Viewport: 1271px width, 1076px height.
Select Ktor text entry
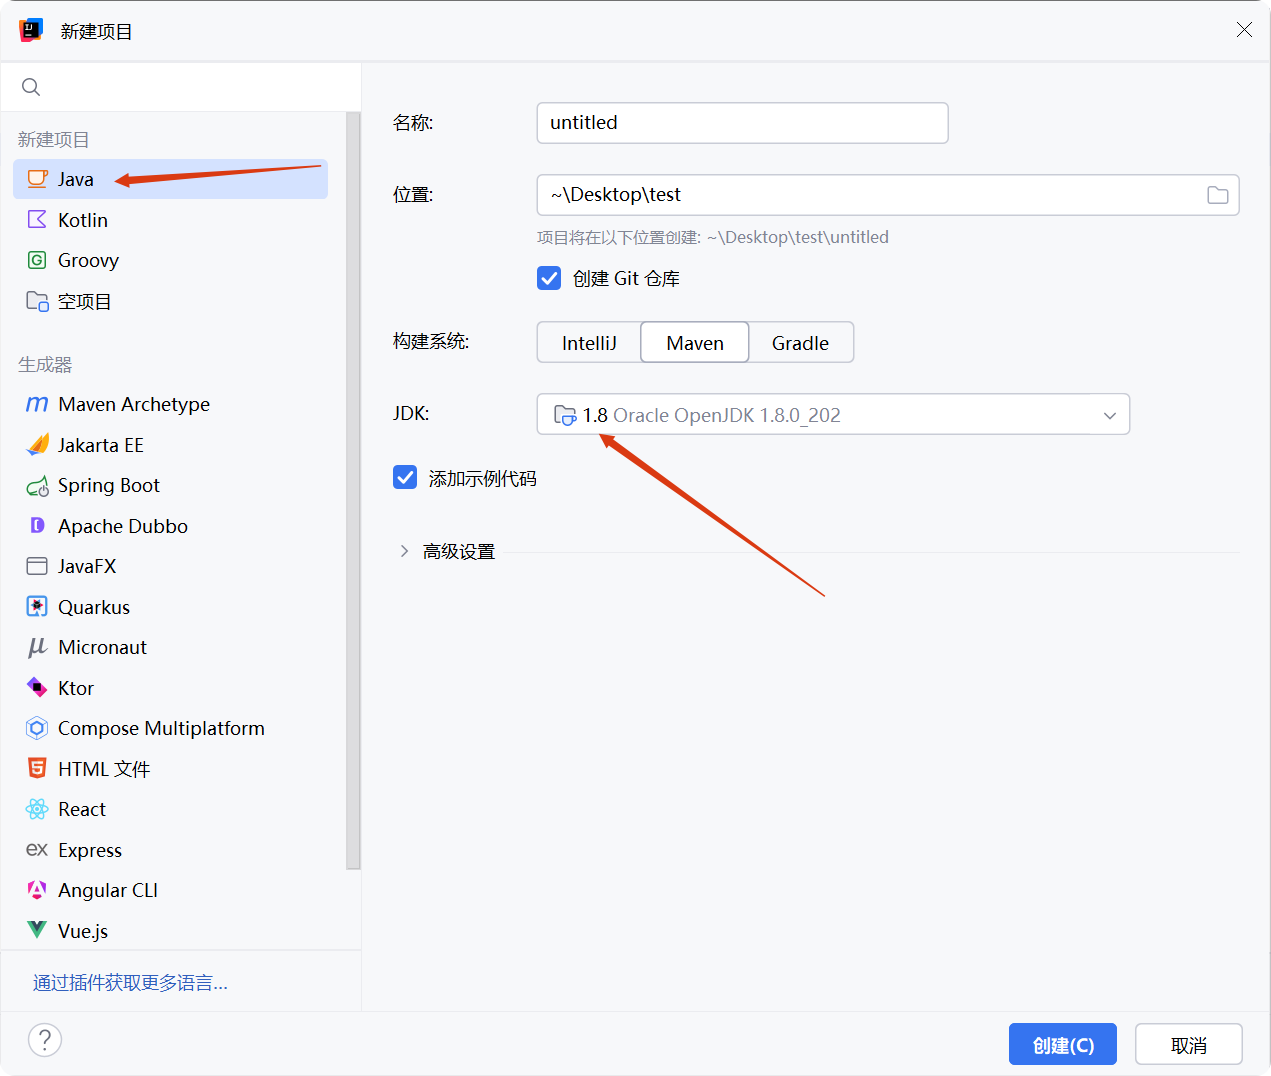point(76,688)
